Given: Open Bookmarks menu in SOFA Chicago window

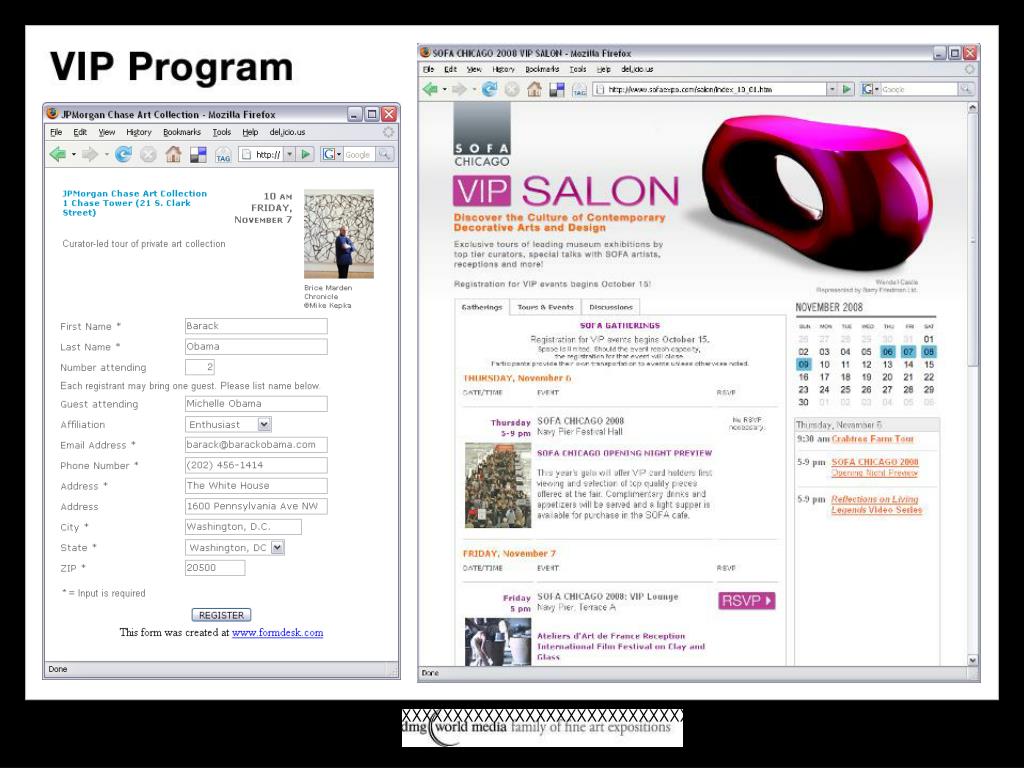Looking at the screenshot, I should (x=542, y=69).
